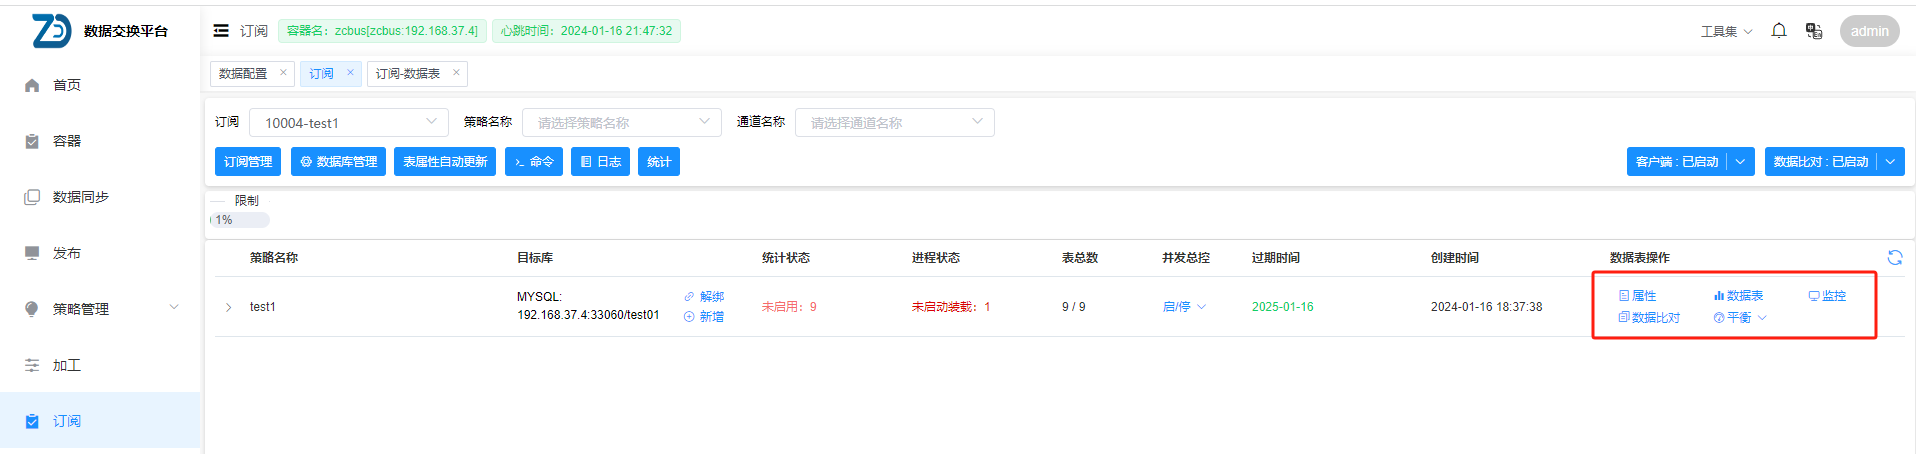Switch to the 数据配置 tab
1916x454 pixels.
point(243,74)
